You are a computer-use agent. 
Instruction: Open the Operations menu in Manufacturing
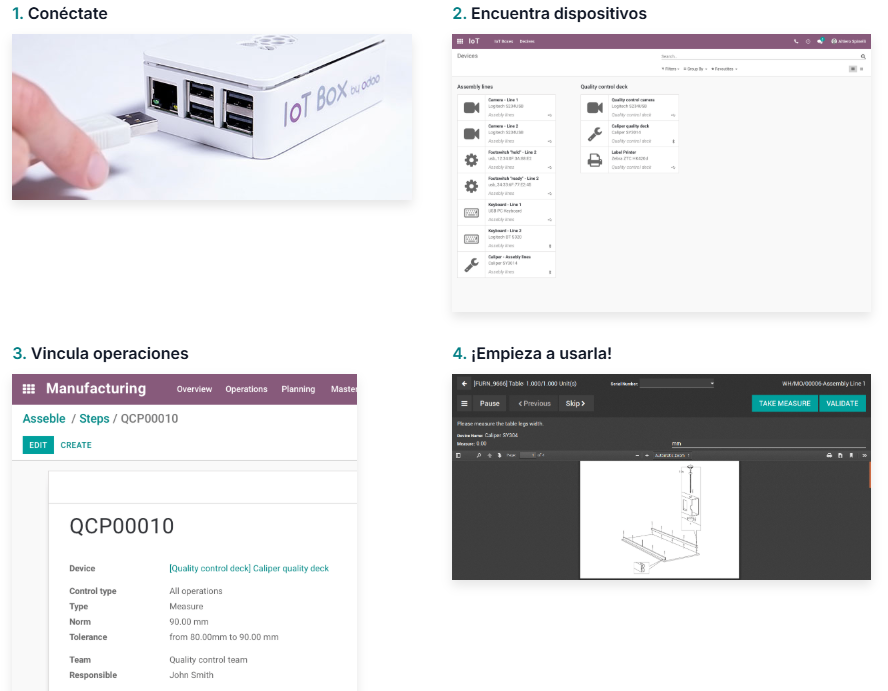(246, 389)
